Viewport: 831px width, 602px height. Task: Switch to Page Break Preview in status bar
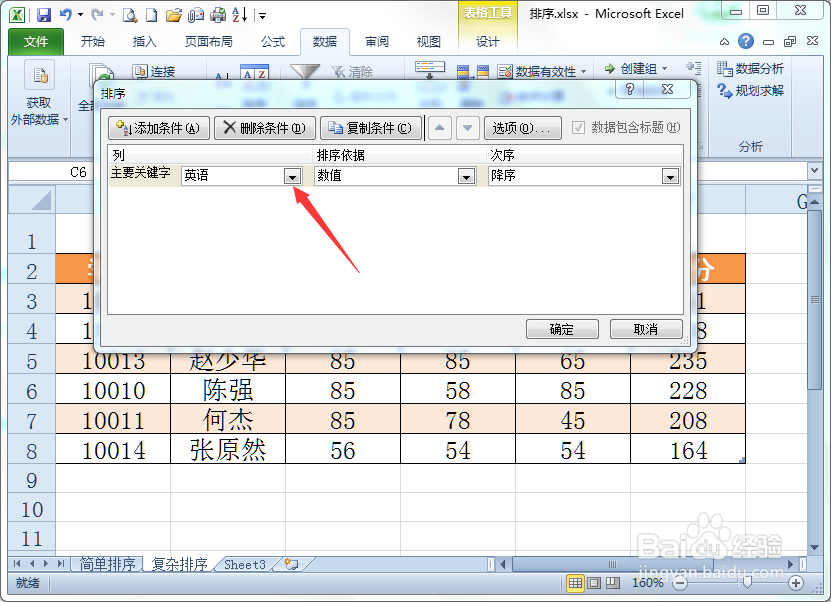613,583
